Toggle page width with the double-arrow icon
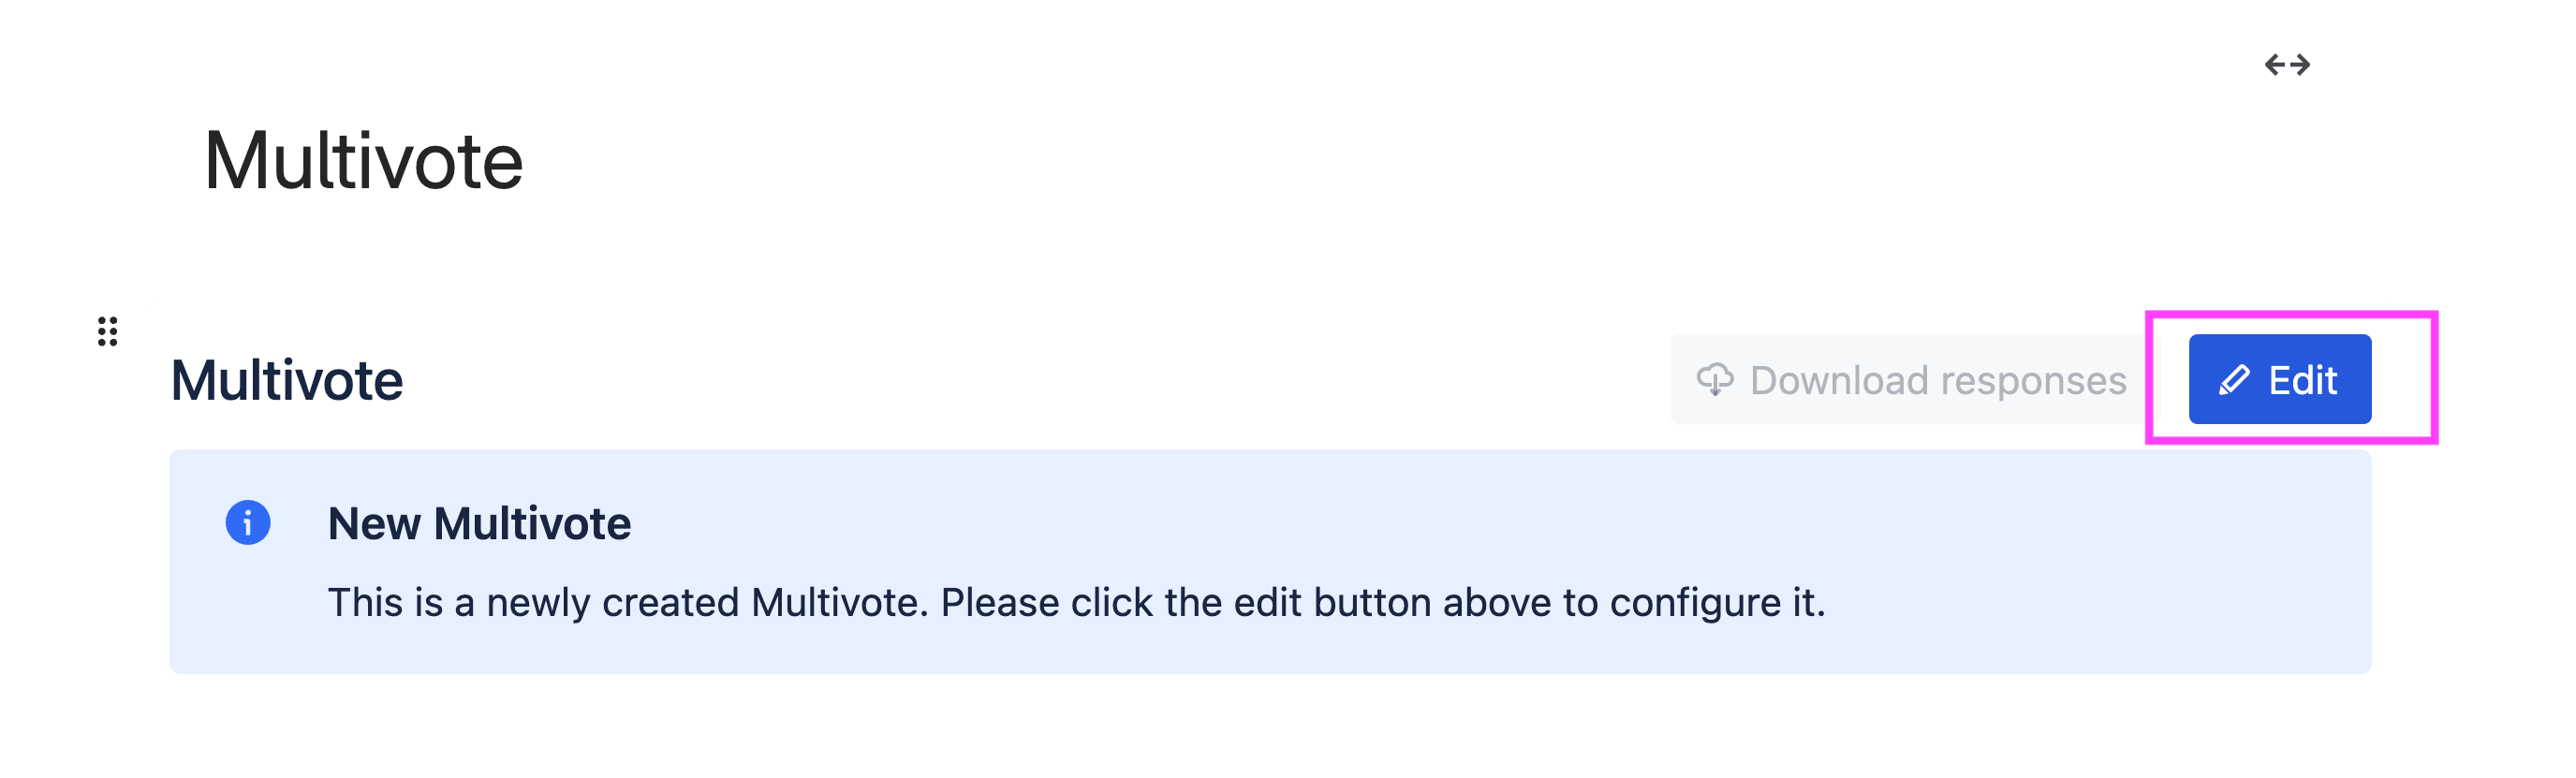This screenshot has height=778, width=2576. [2287, 65]
